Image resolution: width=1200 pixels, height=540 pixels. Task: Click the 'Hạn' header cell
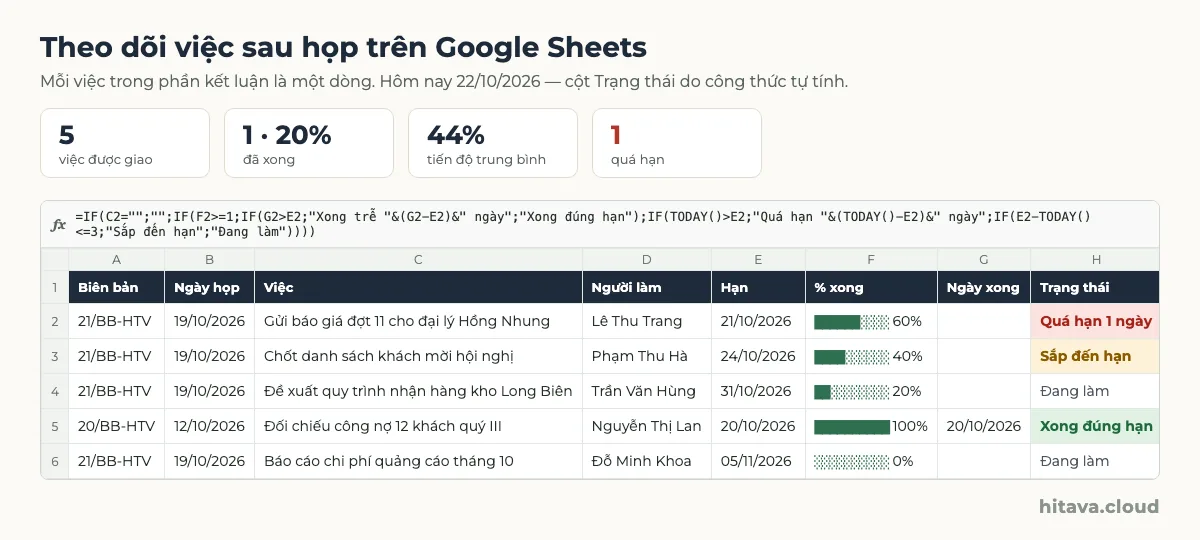click(x=759, y=288)
